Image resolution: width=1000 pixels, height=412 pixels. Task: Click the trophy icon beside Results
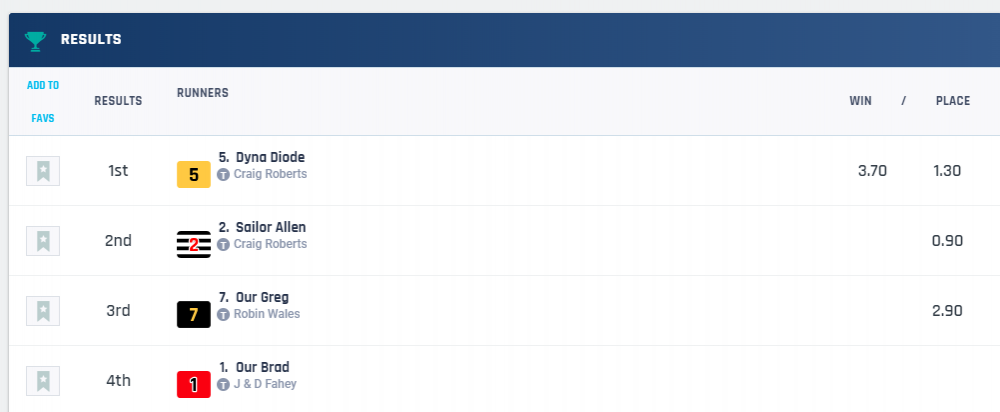point(36,40)
